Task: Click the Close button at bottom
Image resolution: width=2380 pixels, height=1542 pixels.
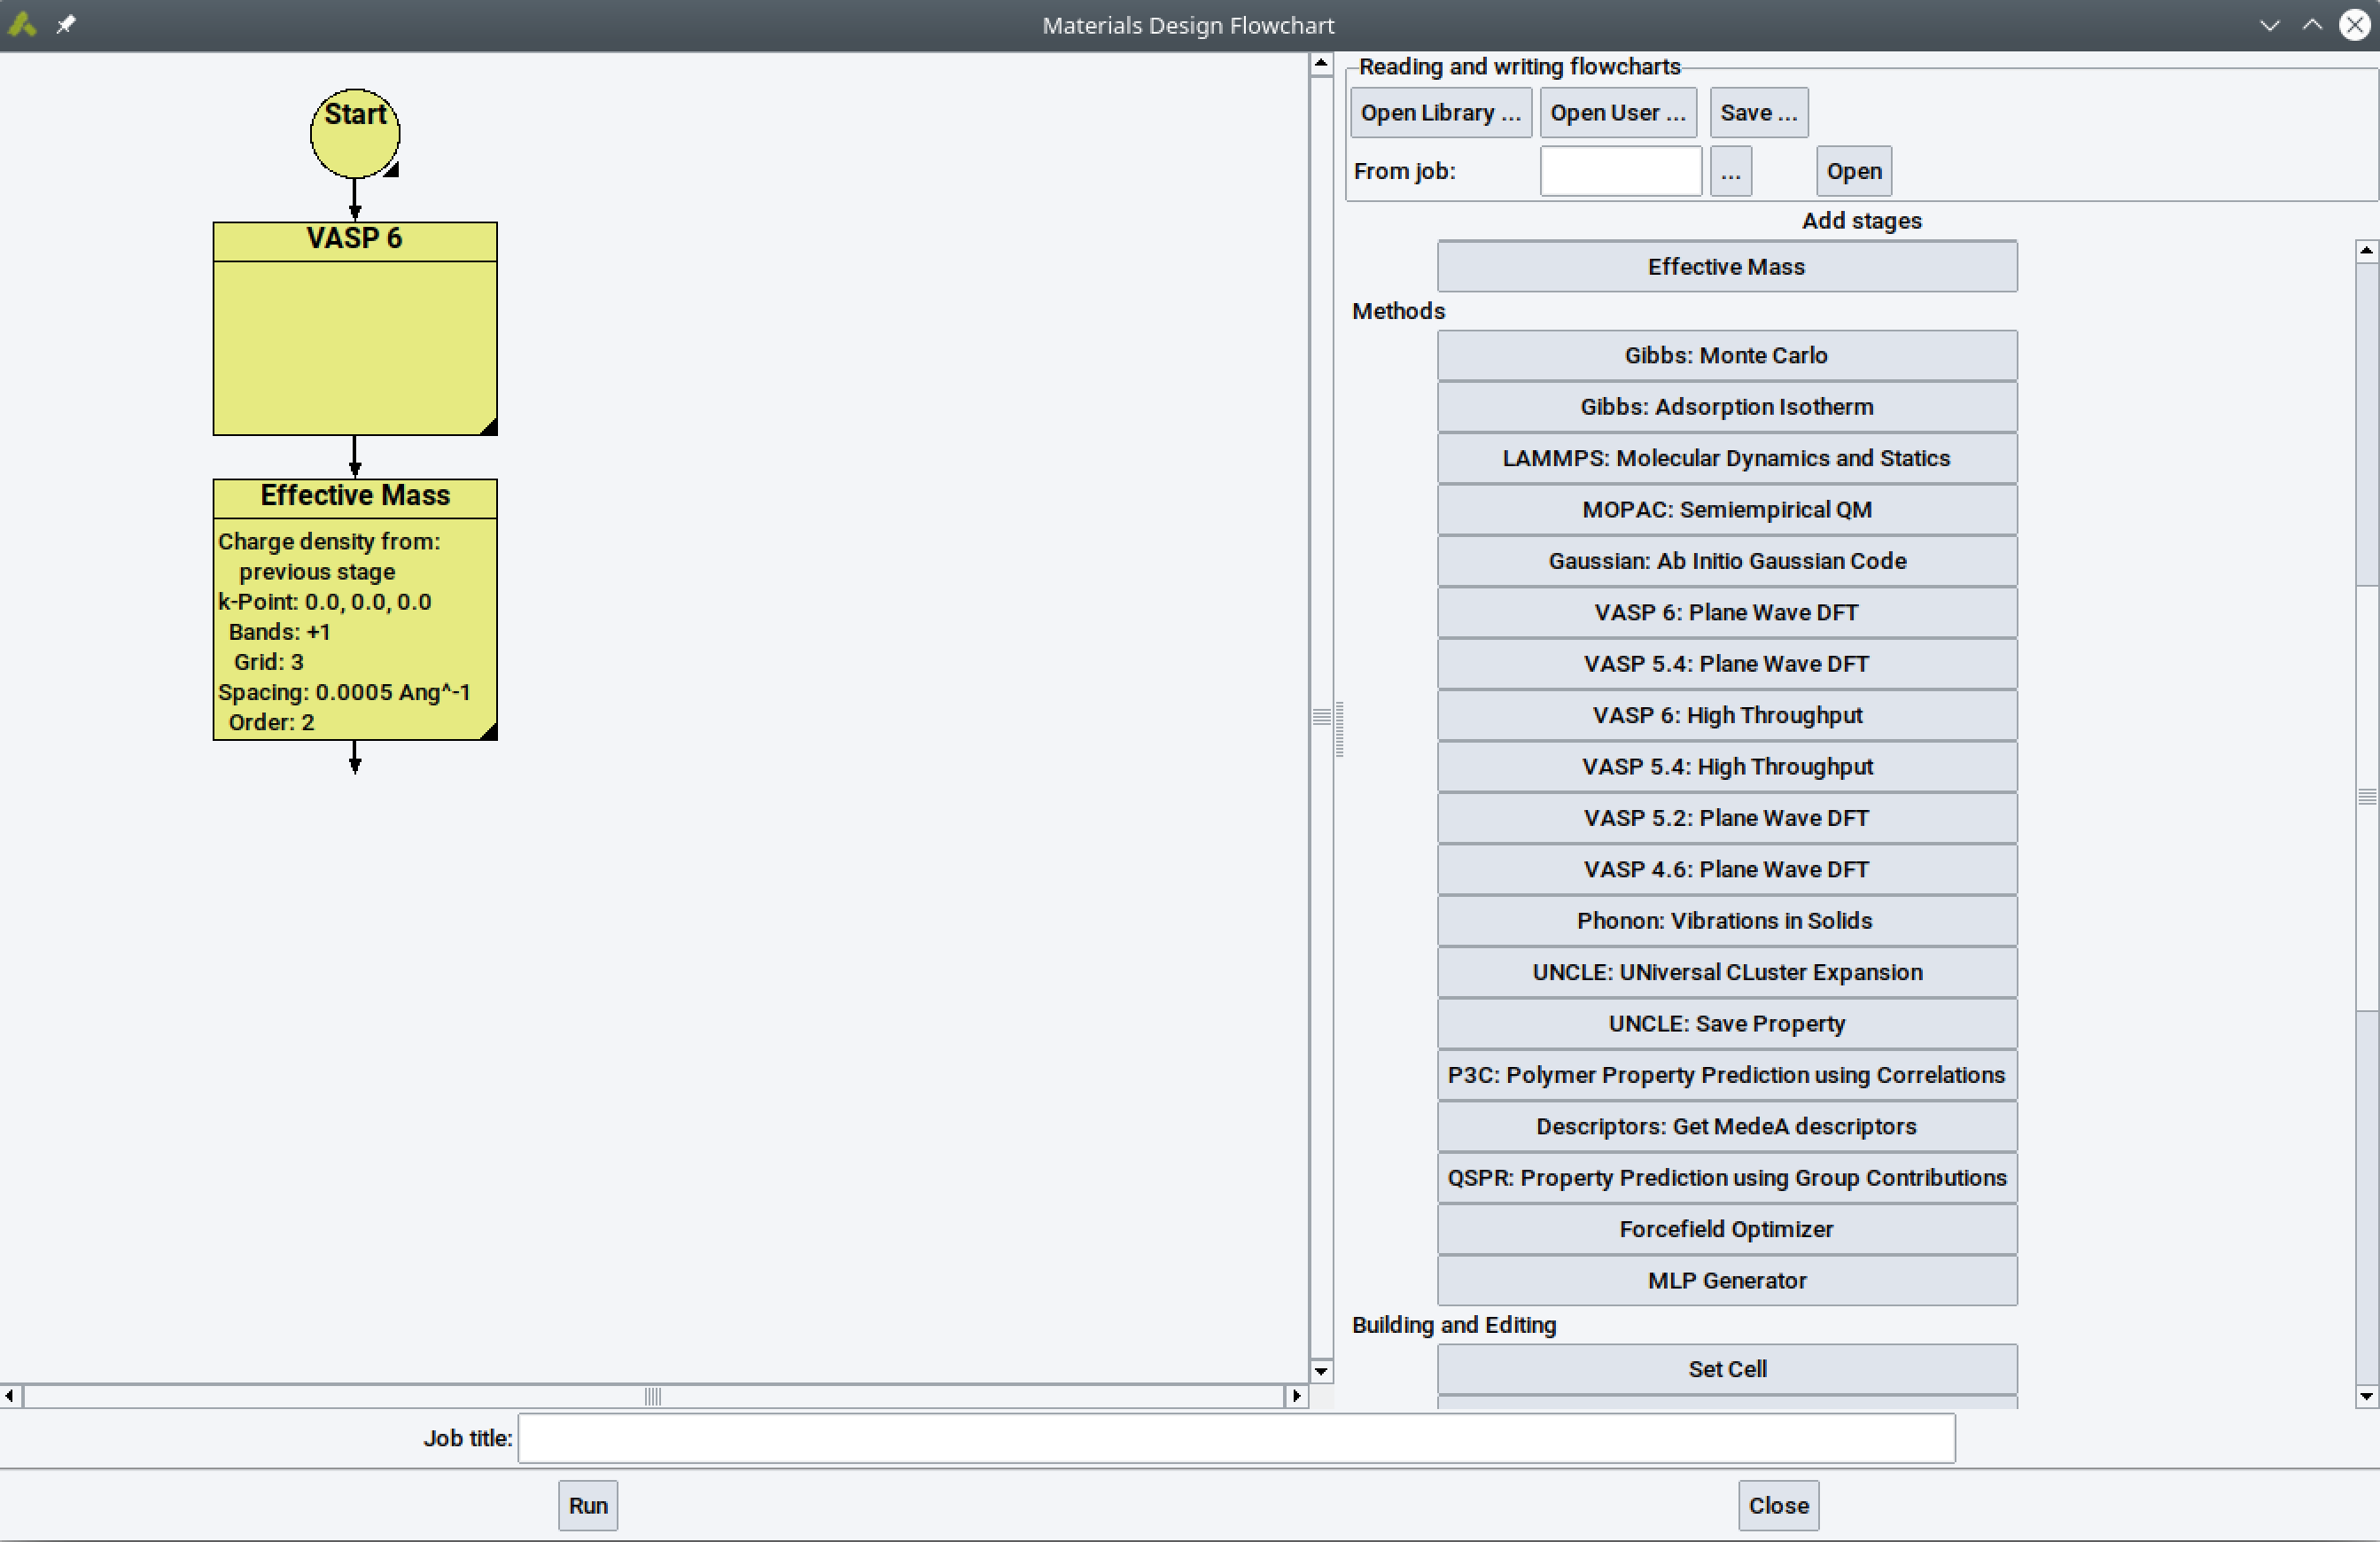Action: pos(1778,1505)
